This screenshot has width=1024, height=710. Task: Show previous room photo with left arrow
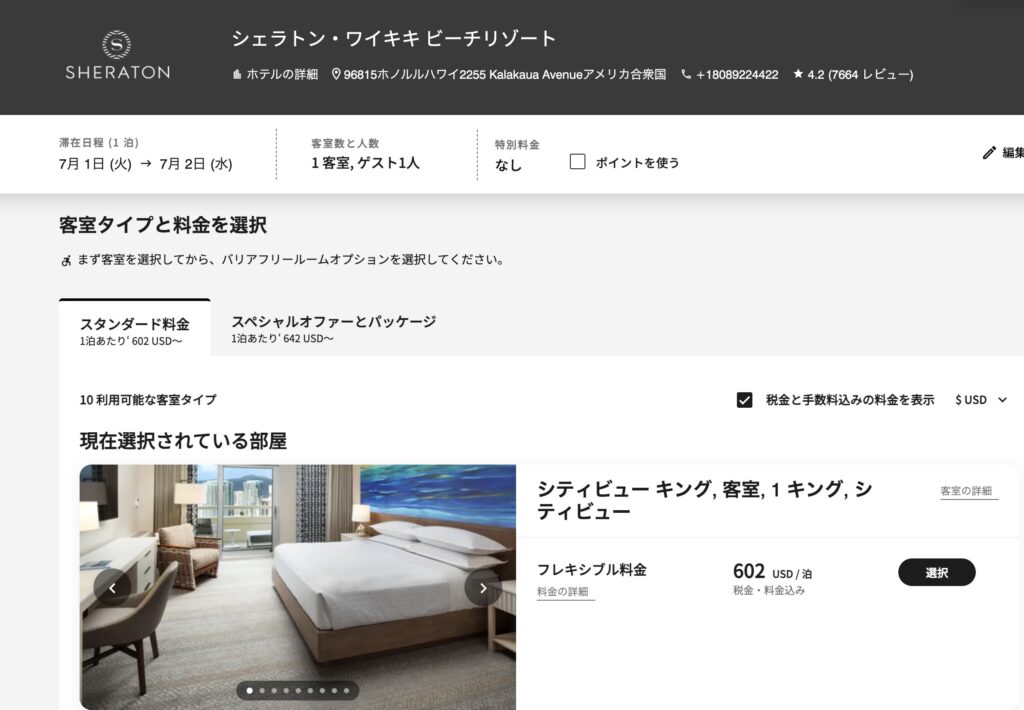pos(112,588)
